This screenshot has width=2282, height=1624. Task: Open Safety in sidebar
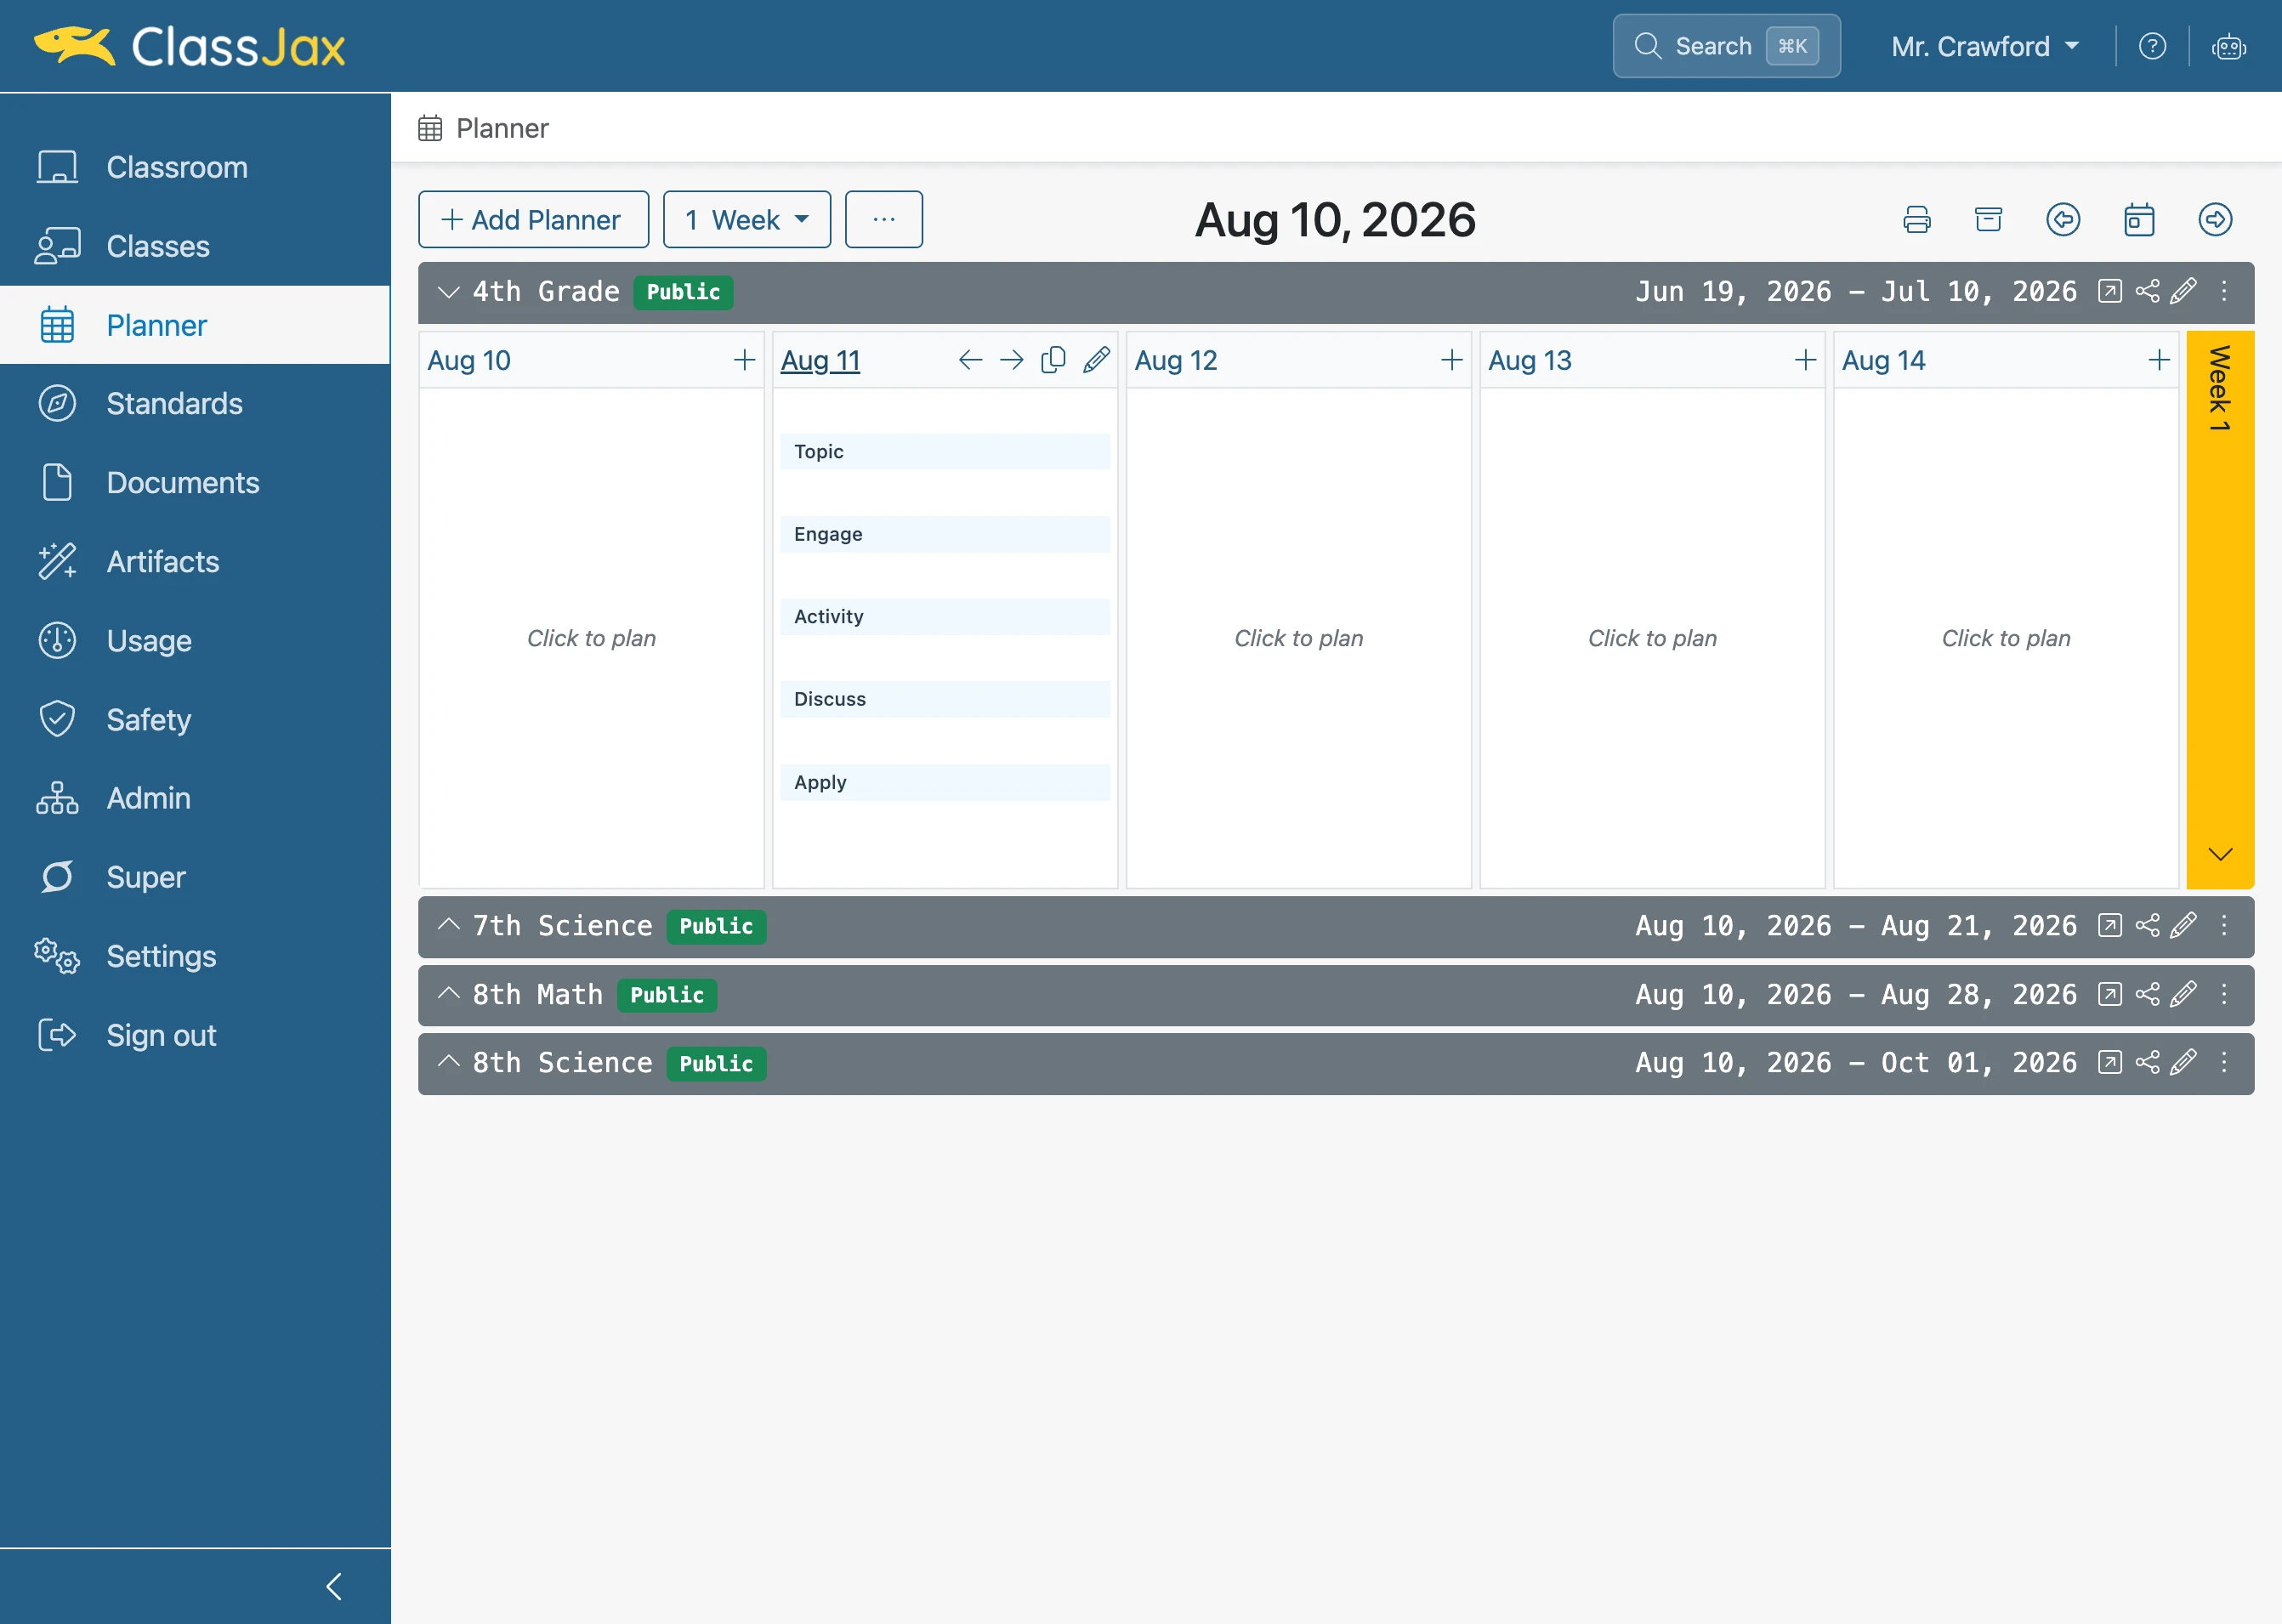(195, 719)
